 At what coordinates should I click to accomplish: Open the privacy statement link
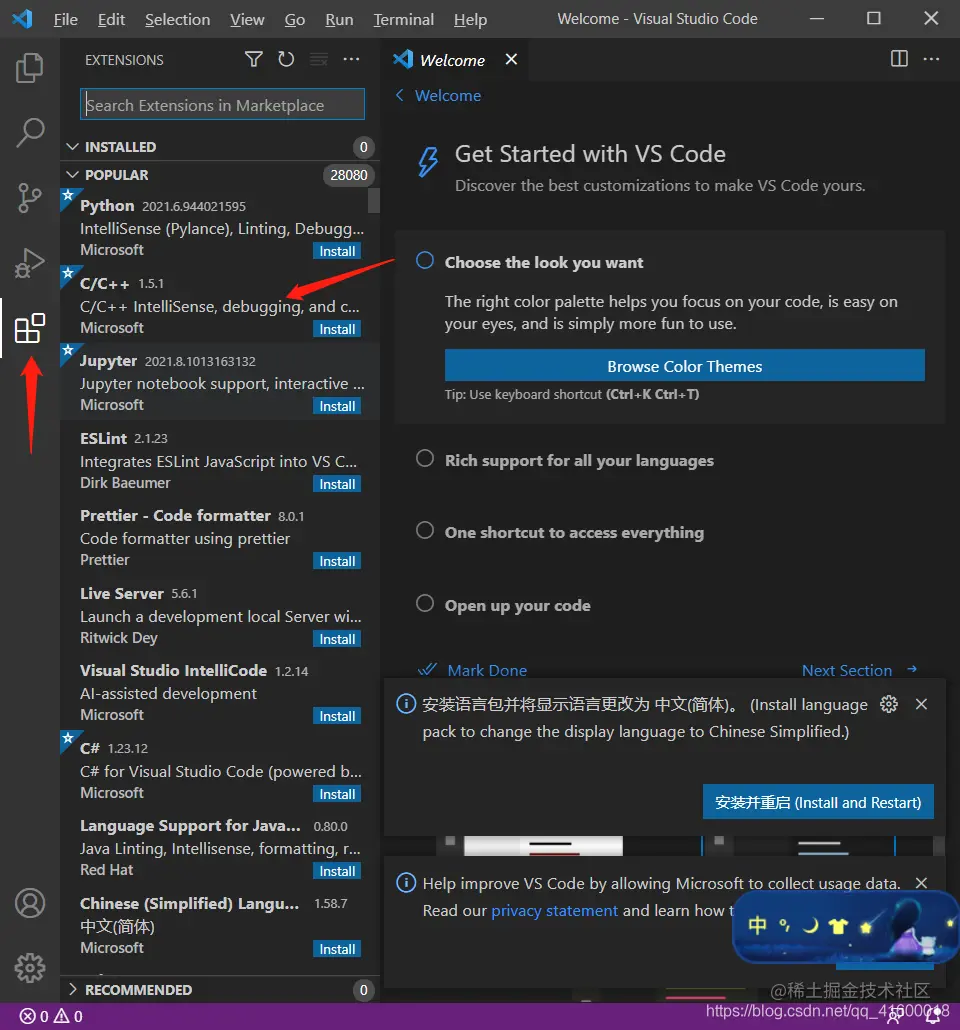tap(555, 910)
